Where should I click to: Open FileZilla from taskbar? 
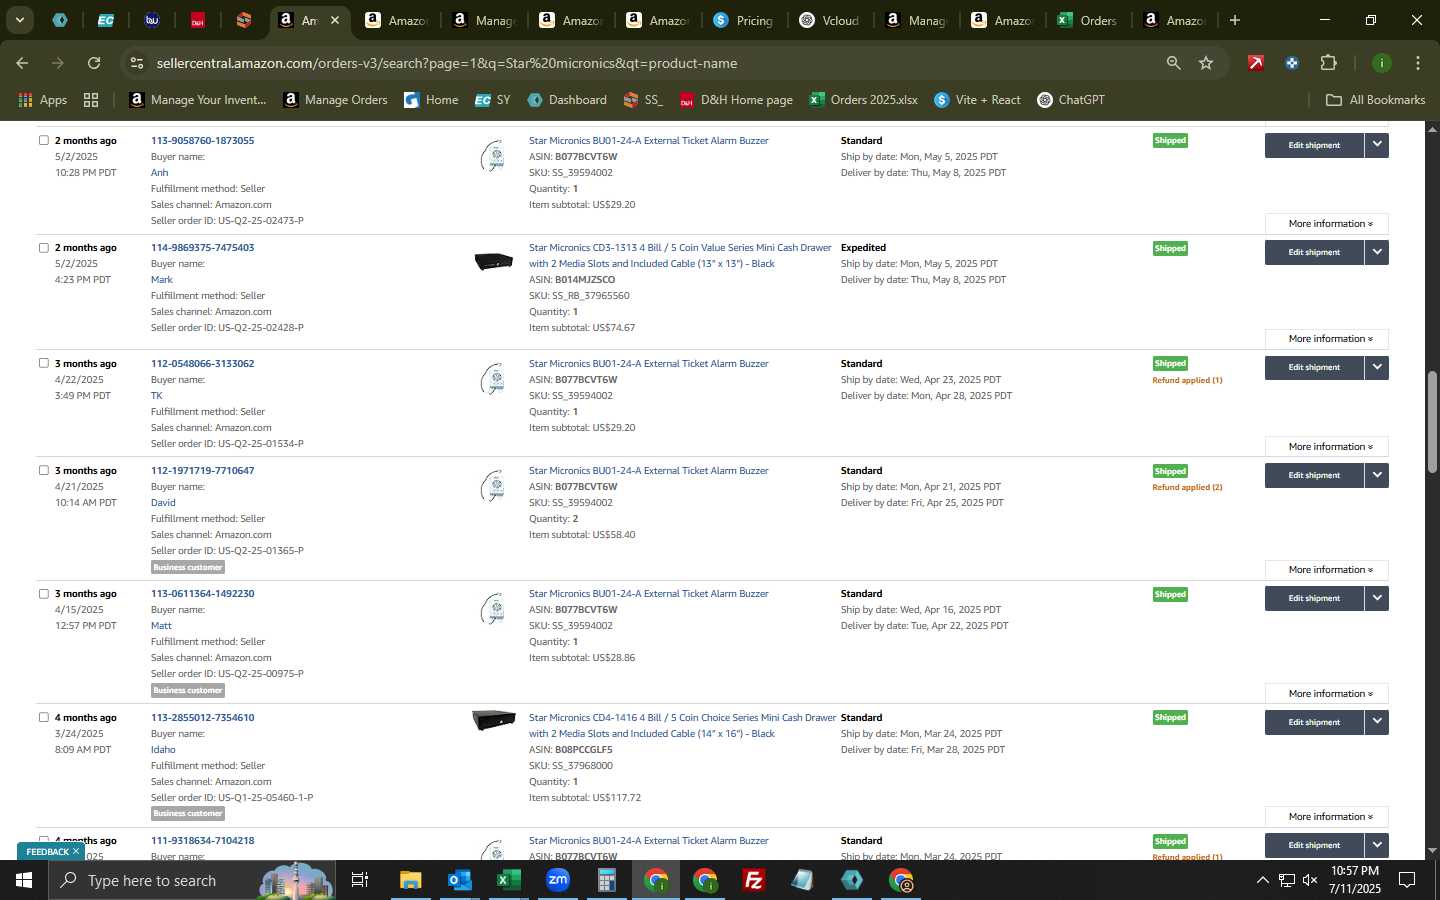(754, 880)
